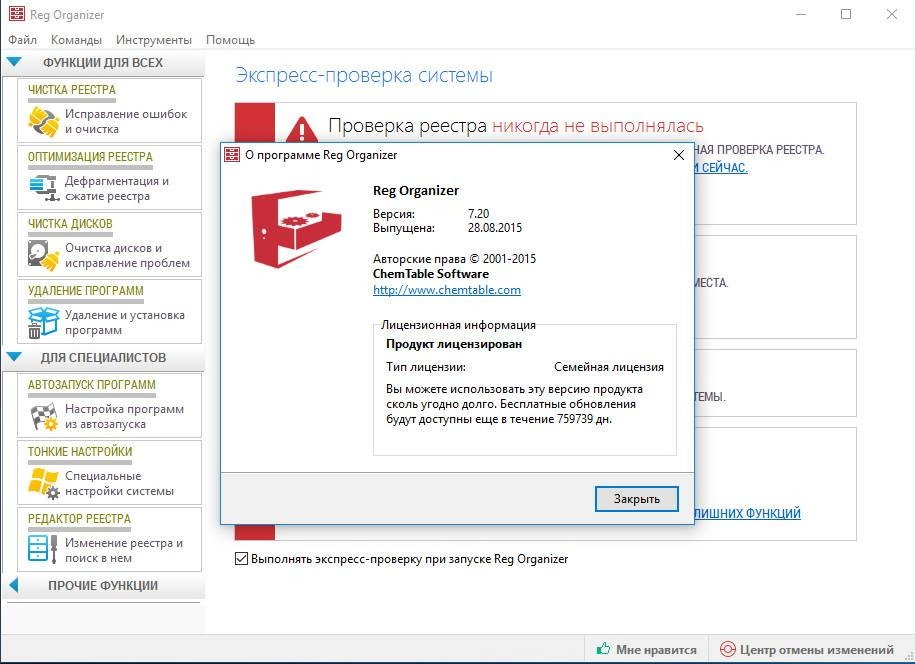This screenshot has width=915, height=664.
Task: Close the About dialog with X
Action: coord(679,155)
